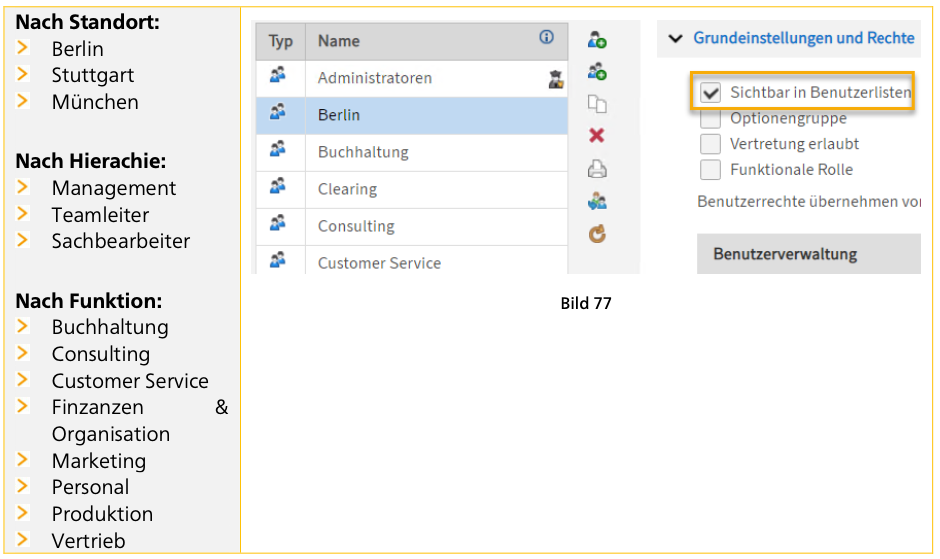Click the admin badge icon beside Administratoren
This screenshot has height=559, width=940.
point(556,79)
